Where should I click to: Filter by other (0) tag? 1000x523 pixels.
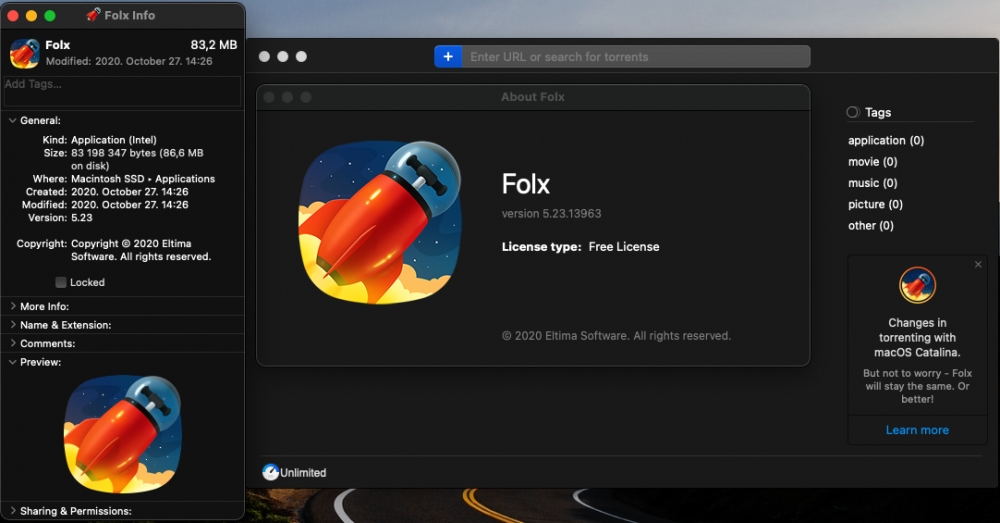(871, 226)
